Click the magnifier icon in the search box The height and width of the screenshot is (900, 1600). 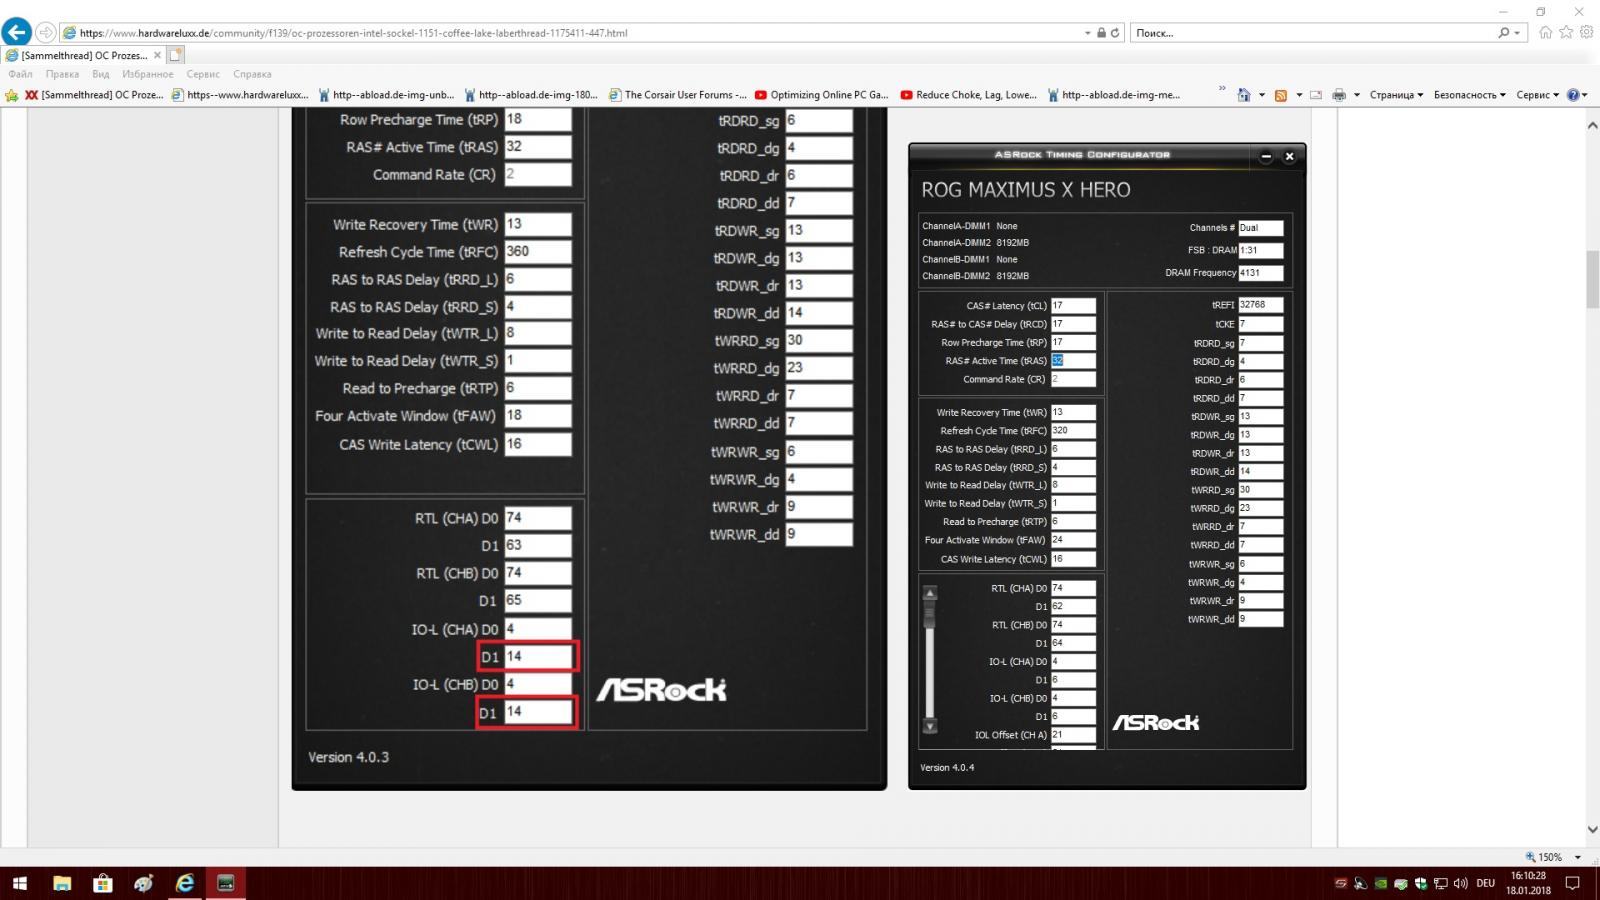point(1503,33)
